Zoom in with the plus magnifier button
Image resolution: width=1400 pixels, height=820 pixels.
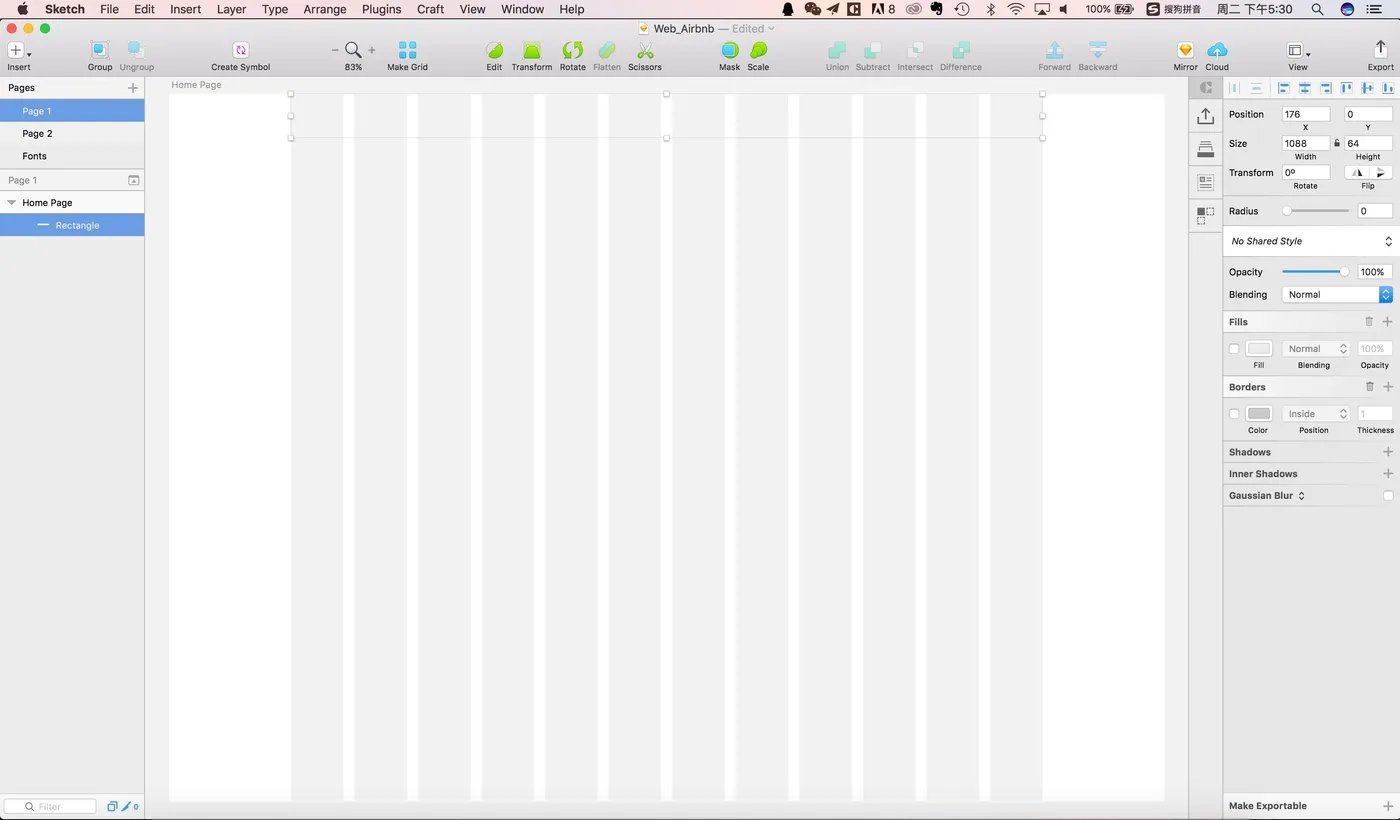(372, 50)
